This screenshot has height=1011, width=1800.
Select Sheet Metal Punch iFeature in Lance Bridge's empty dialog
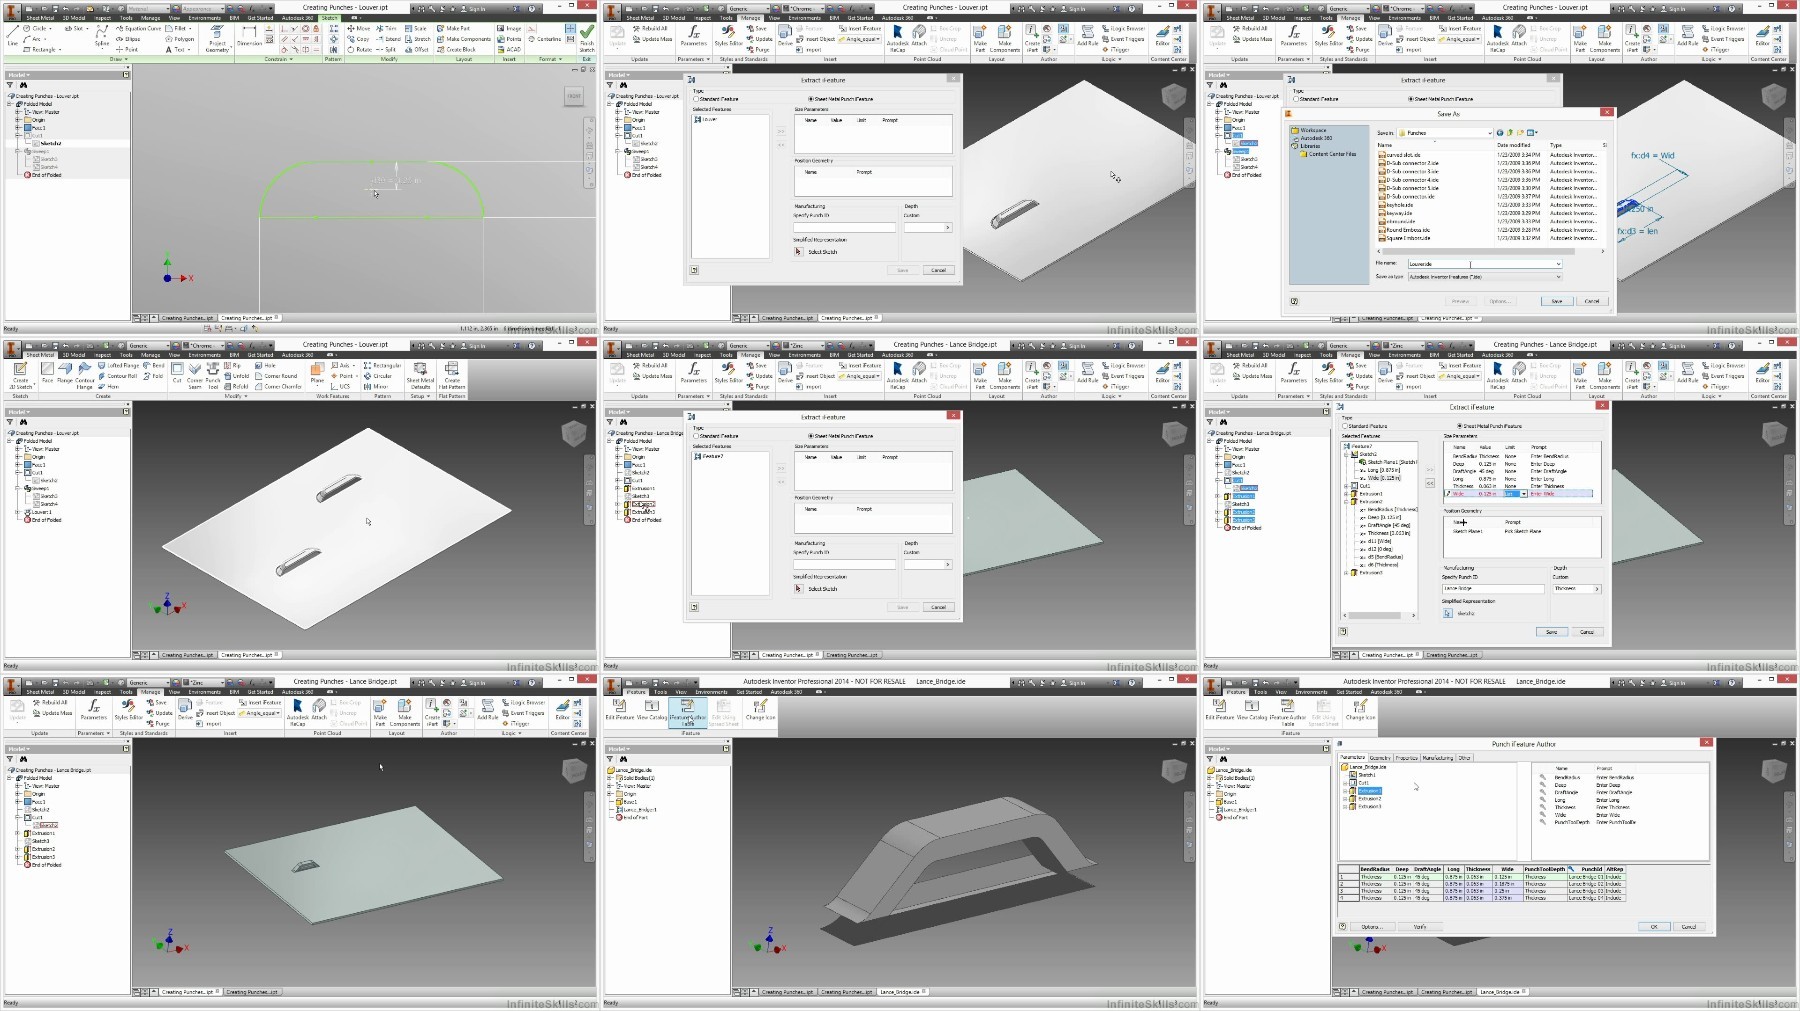click(x=811, y=436)
